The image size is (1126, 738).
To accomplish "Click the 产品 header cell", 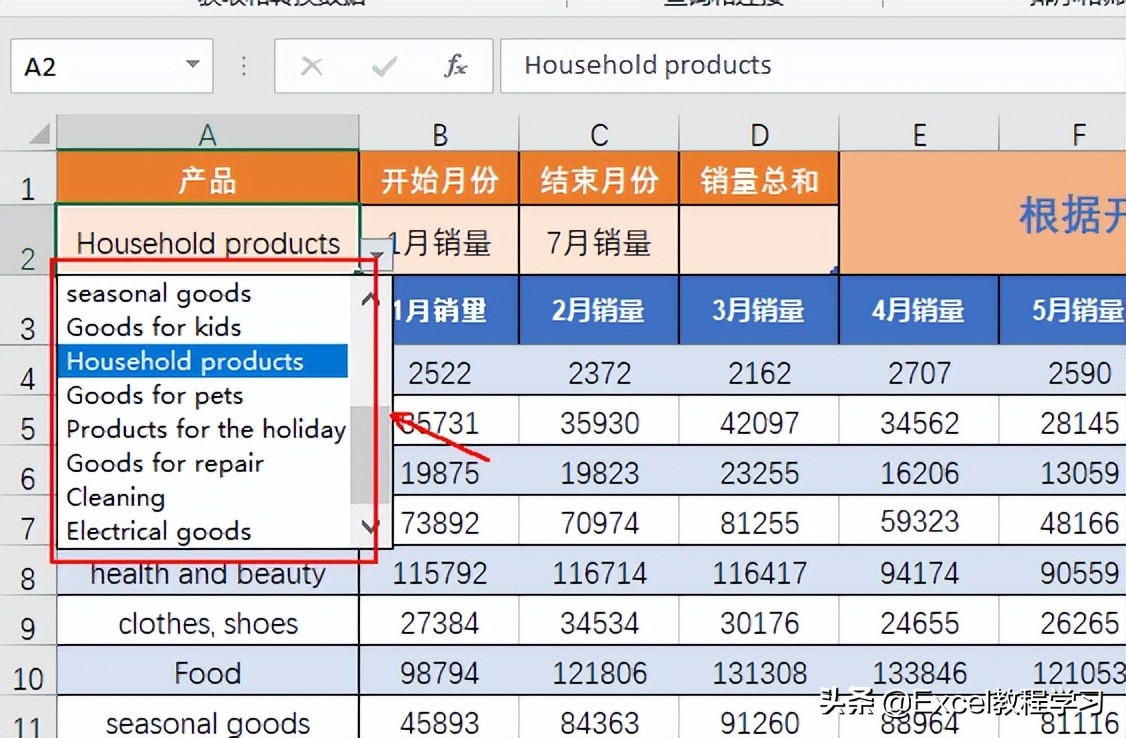I will click(208, 177).
